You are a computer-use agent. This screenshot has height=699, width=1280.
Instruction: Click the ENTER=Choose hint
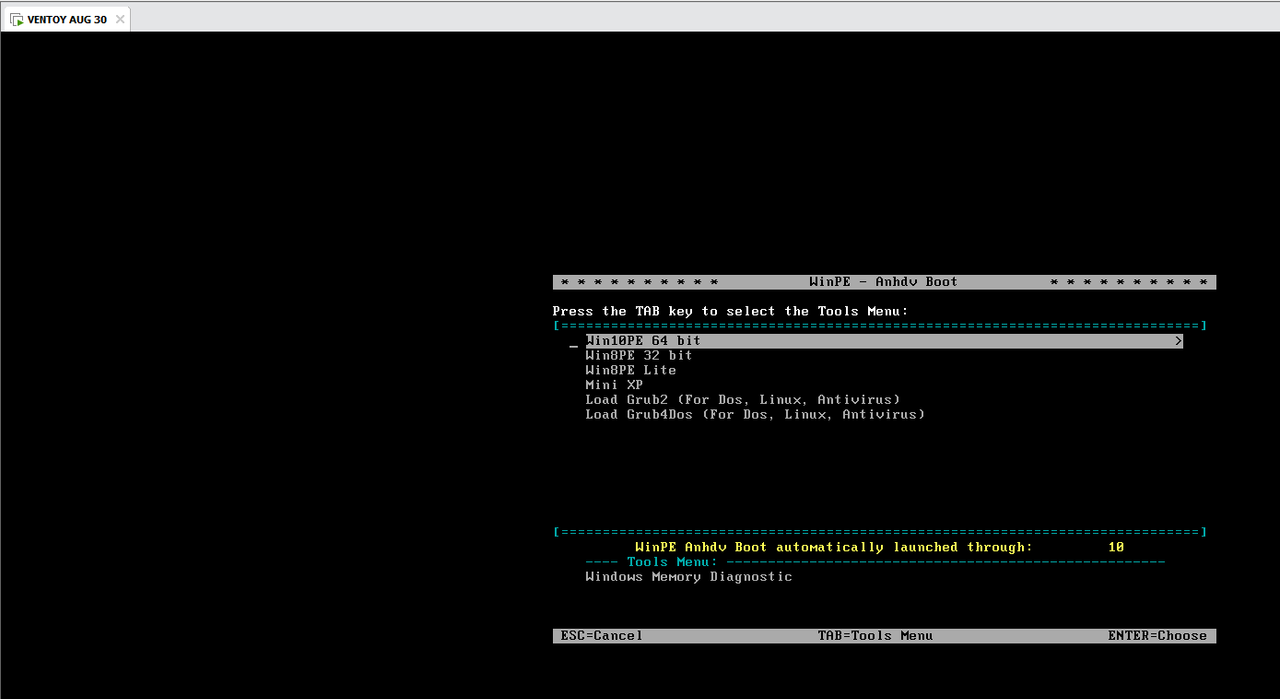[x=1157, y=636]
